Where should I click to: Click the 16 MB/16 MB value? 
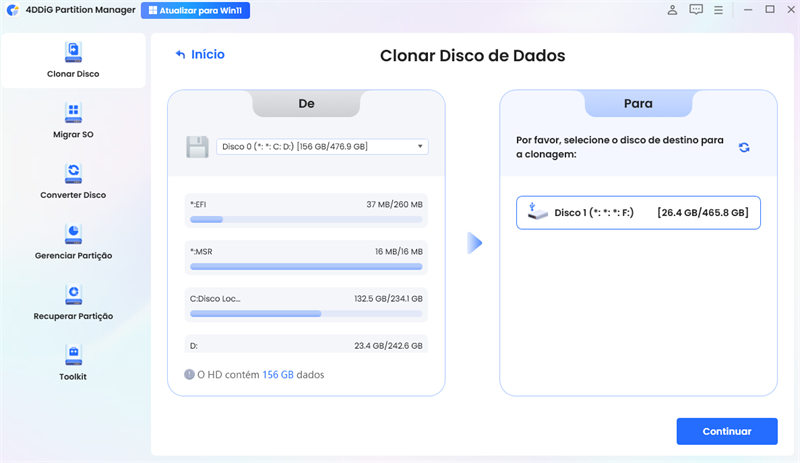pyautogui.click(x=398, y=251)
